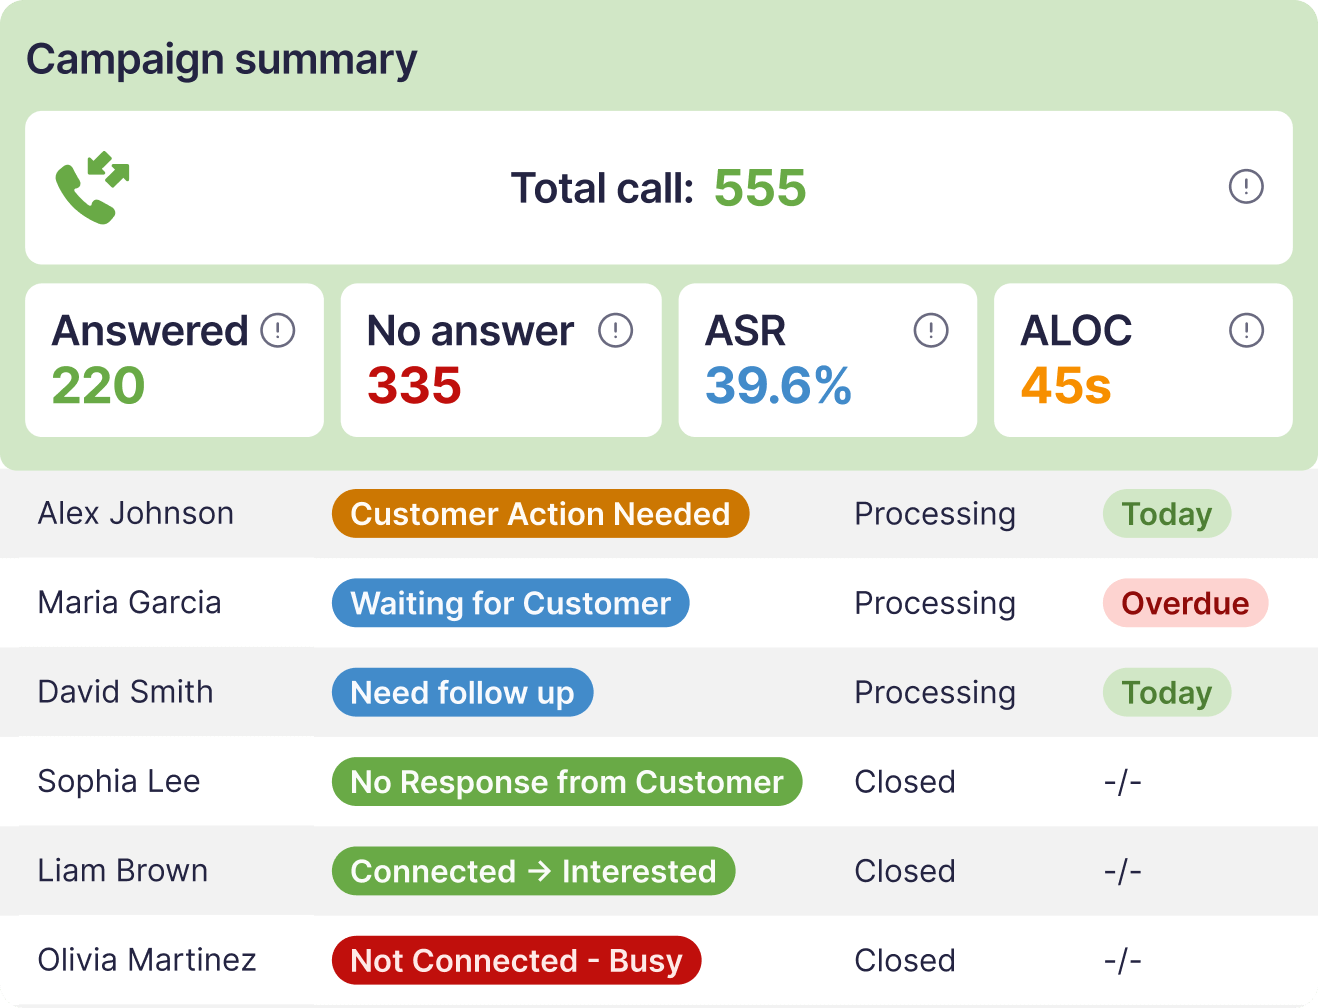Switch to the Campaign summary section header
The image size is (1318, 1008).
point(222,58)
